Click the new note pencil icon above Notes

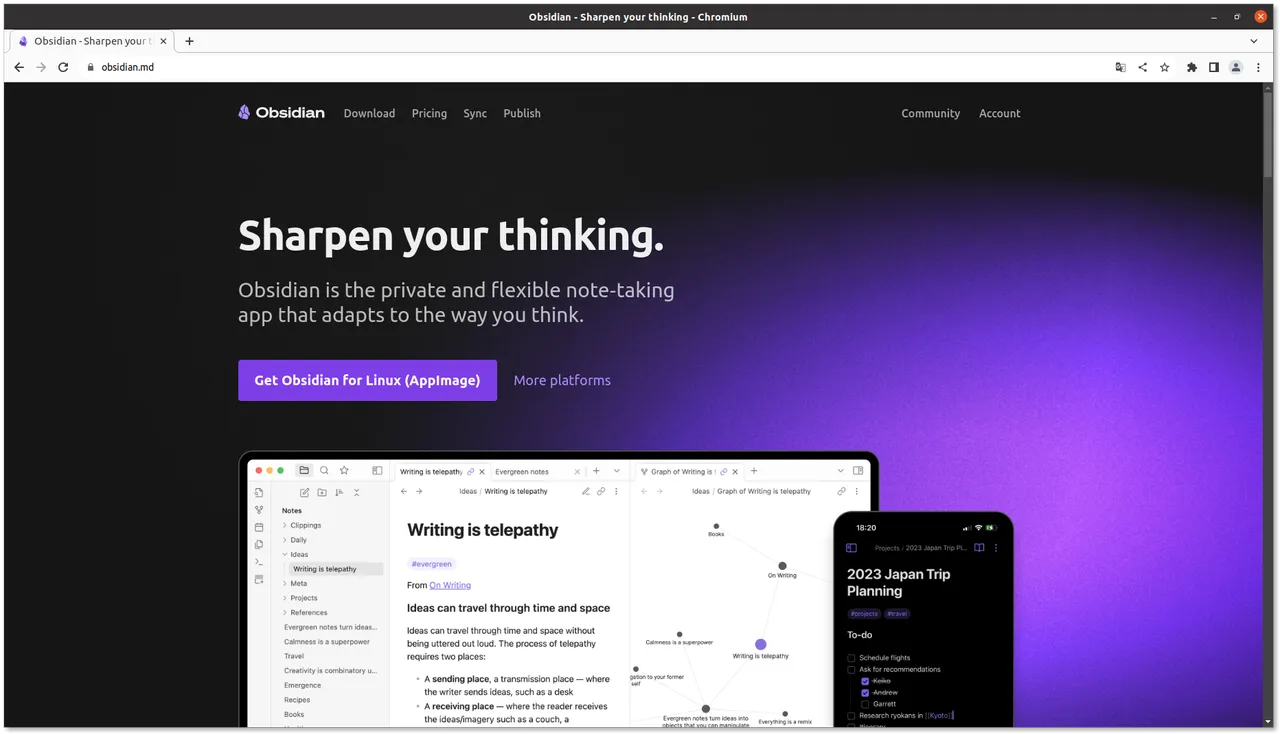(305, 492)
